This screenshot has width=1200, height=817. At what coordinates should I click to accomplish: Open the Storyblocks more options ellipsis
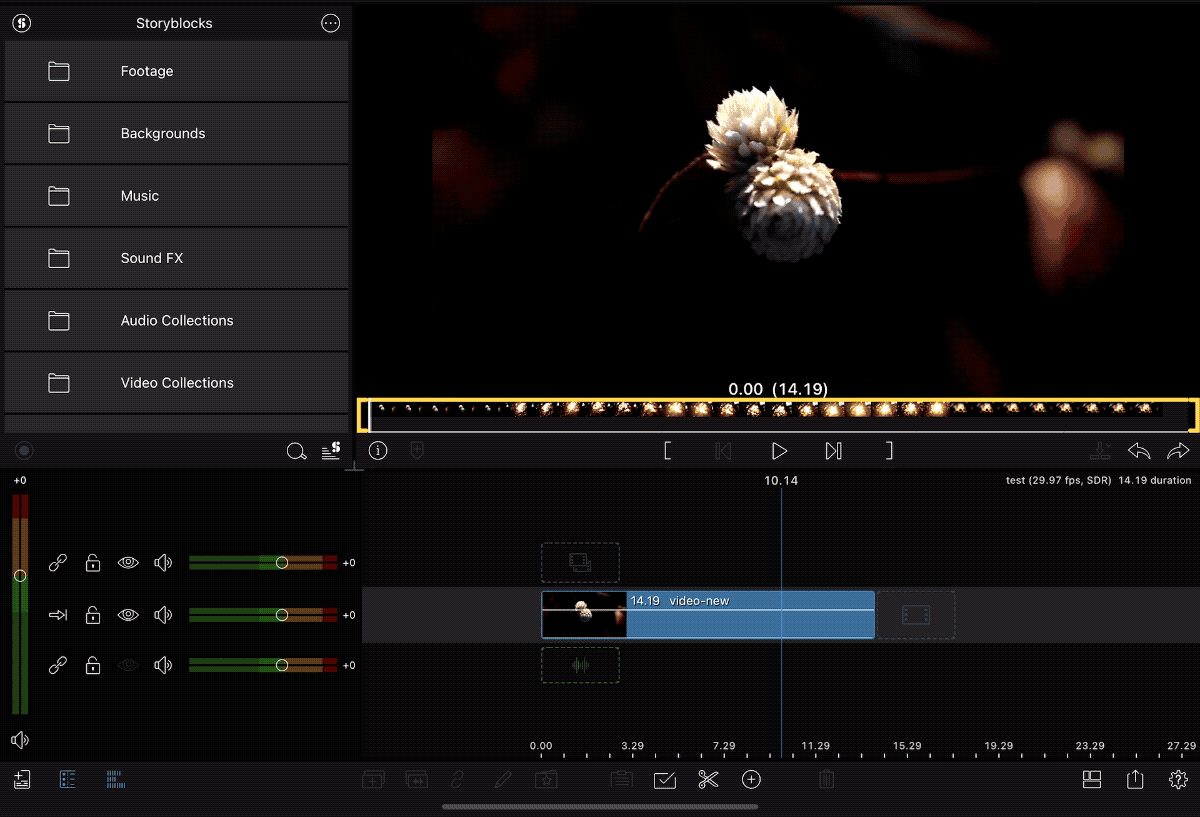[331, 24]
